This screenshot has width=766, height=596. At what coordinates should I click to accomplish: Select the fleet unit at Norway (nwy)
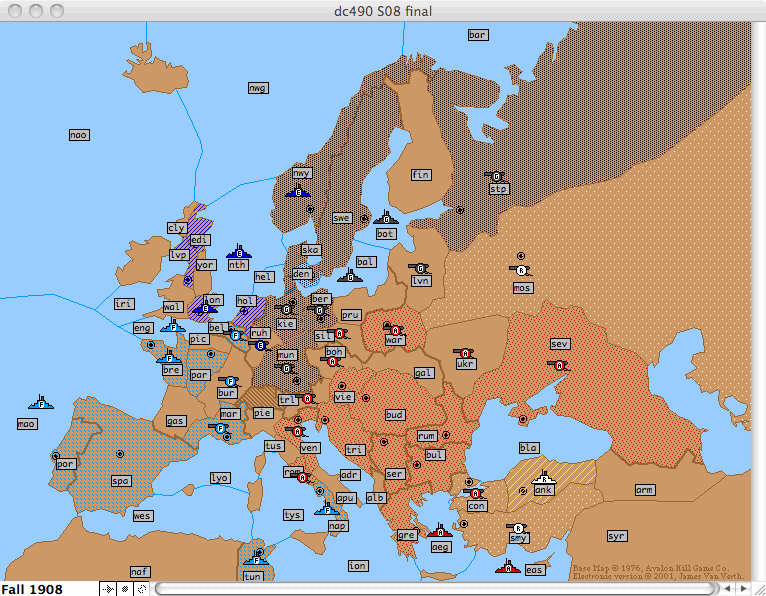297,192
